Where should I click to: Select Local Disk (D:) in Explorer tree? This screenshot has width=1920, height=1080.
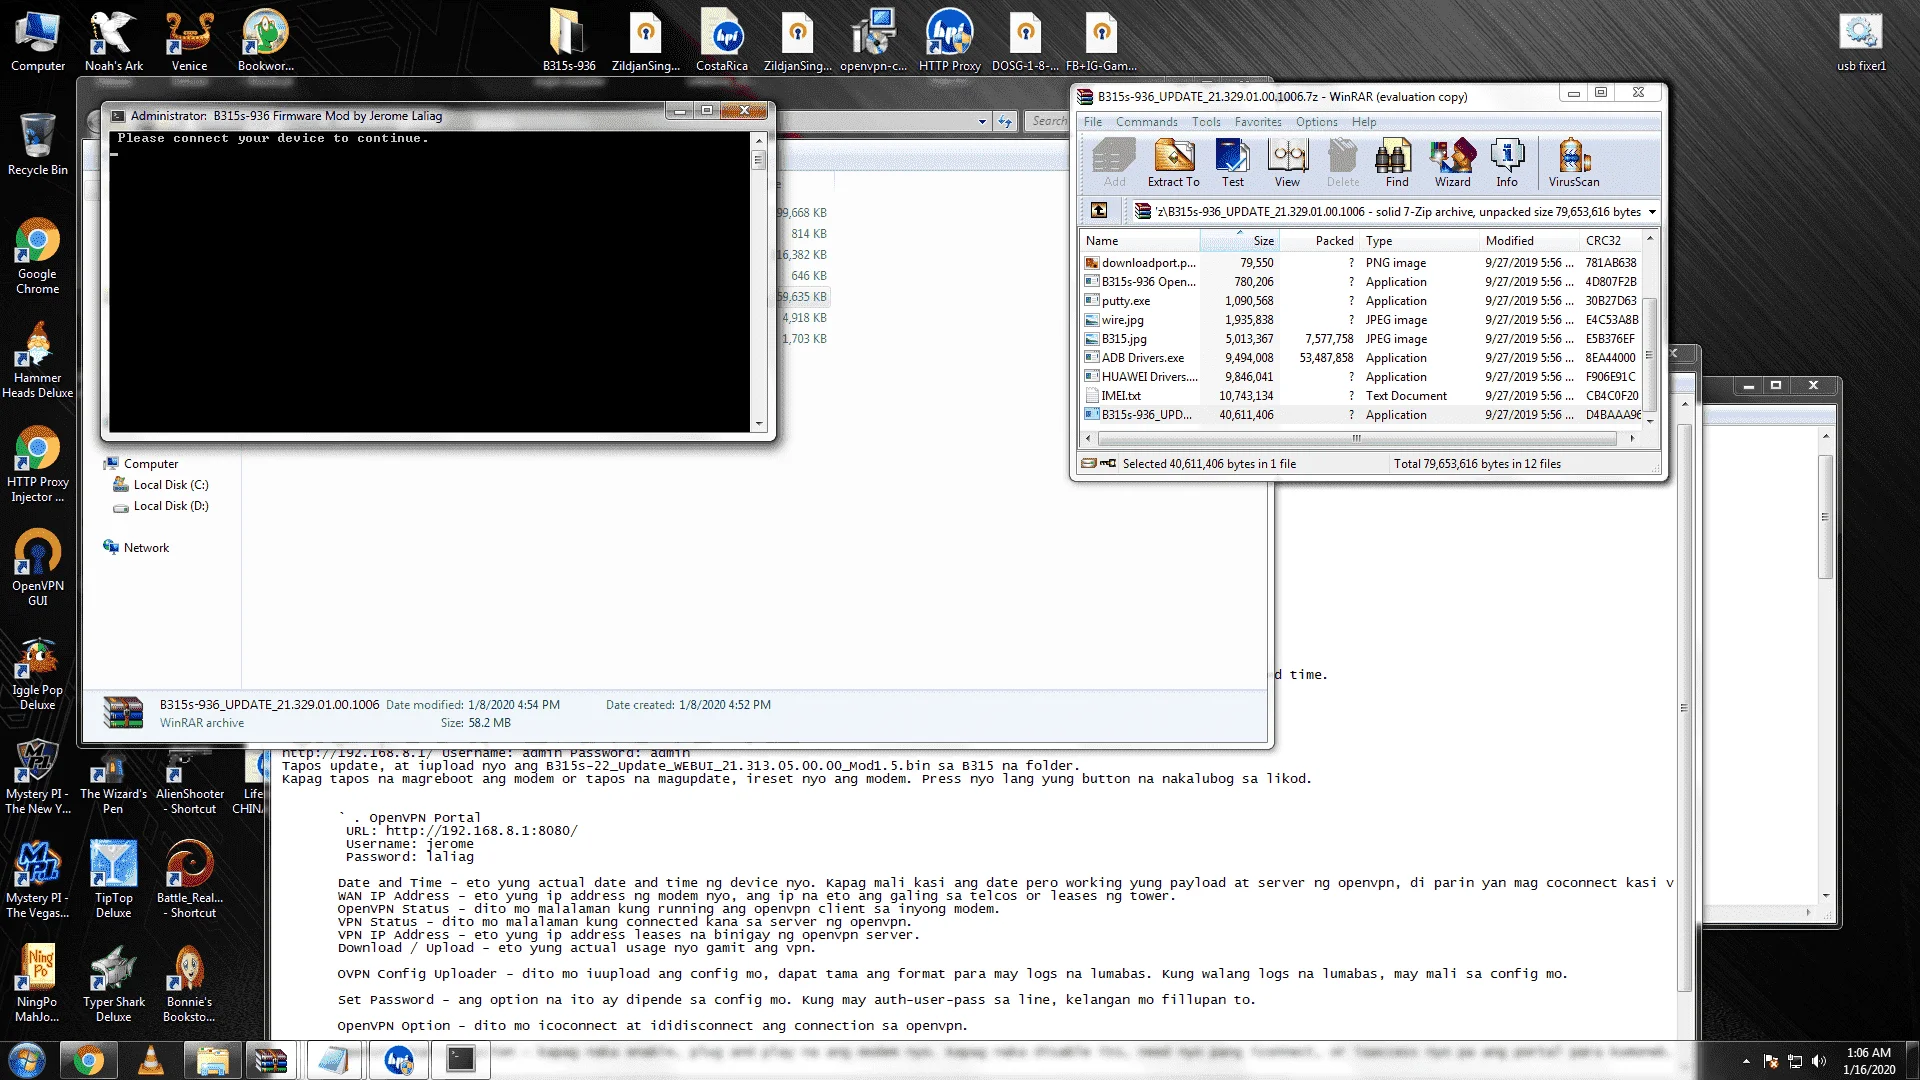170,505
